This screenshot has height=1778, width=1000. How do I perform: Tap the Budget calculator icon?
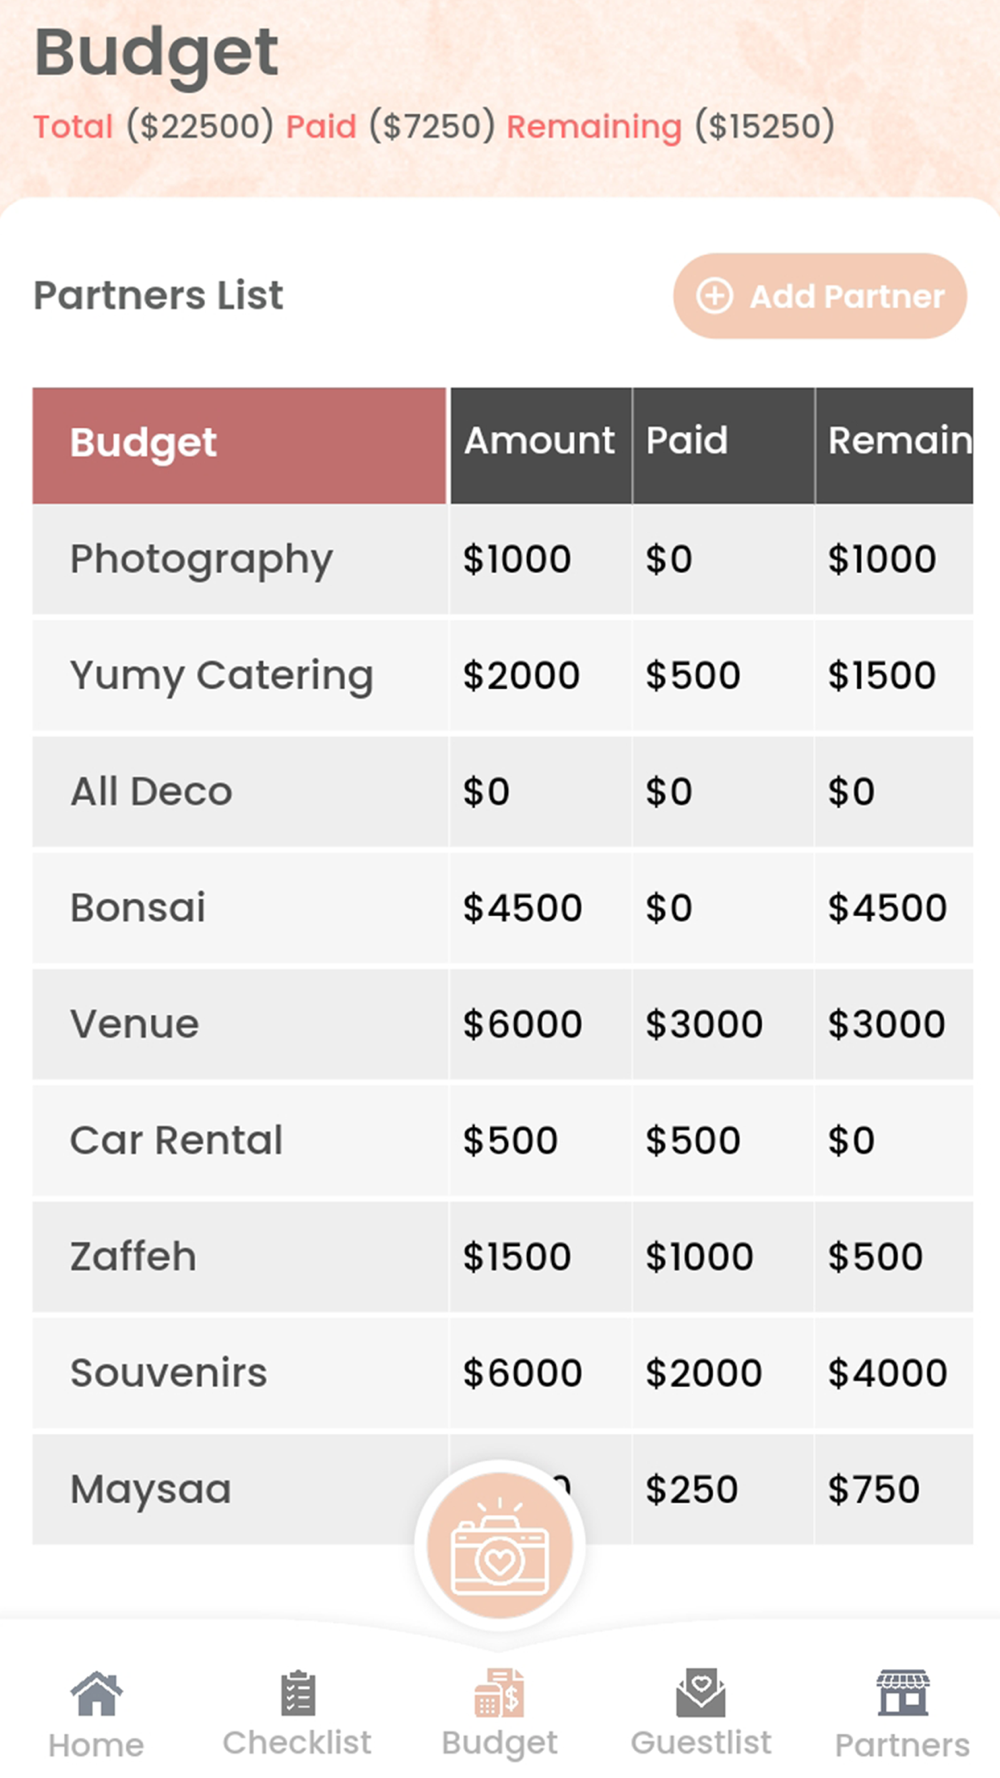point(499,1692)
